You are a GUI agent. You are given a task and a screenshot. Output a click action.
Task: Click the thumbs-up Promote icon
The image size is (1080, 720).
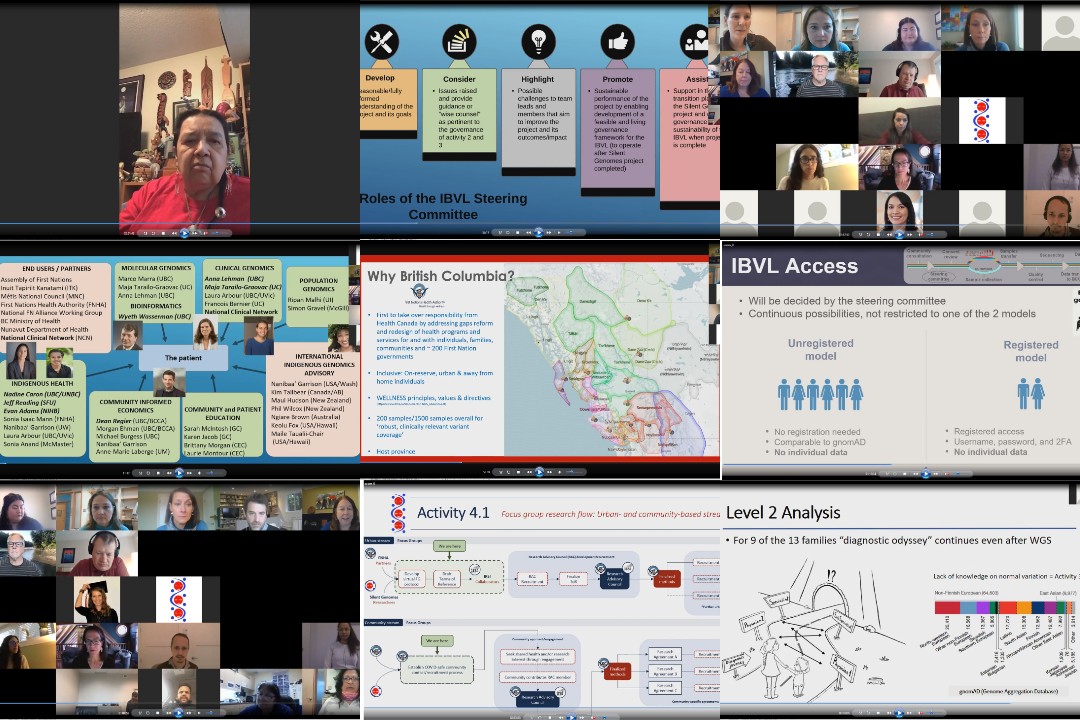(x=617, y=42)
